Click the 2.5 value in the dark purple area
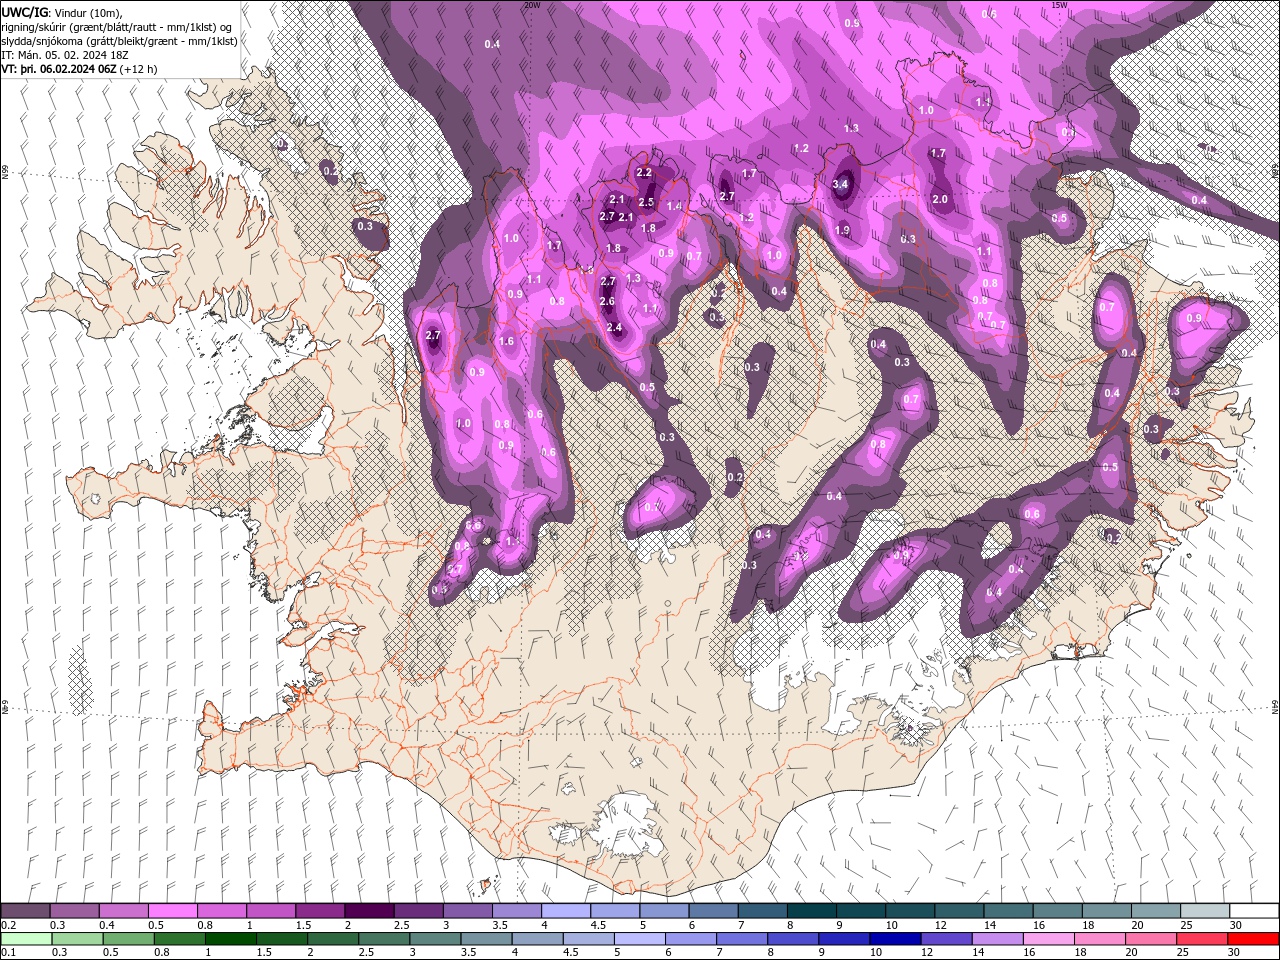The image size is (1280, 960). point(646,203)
